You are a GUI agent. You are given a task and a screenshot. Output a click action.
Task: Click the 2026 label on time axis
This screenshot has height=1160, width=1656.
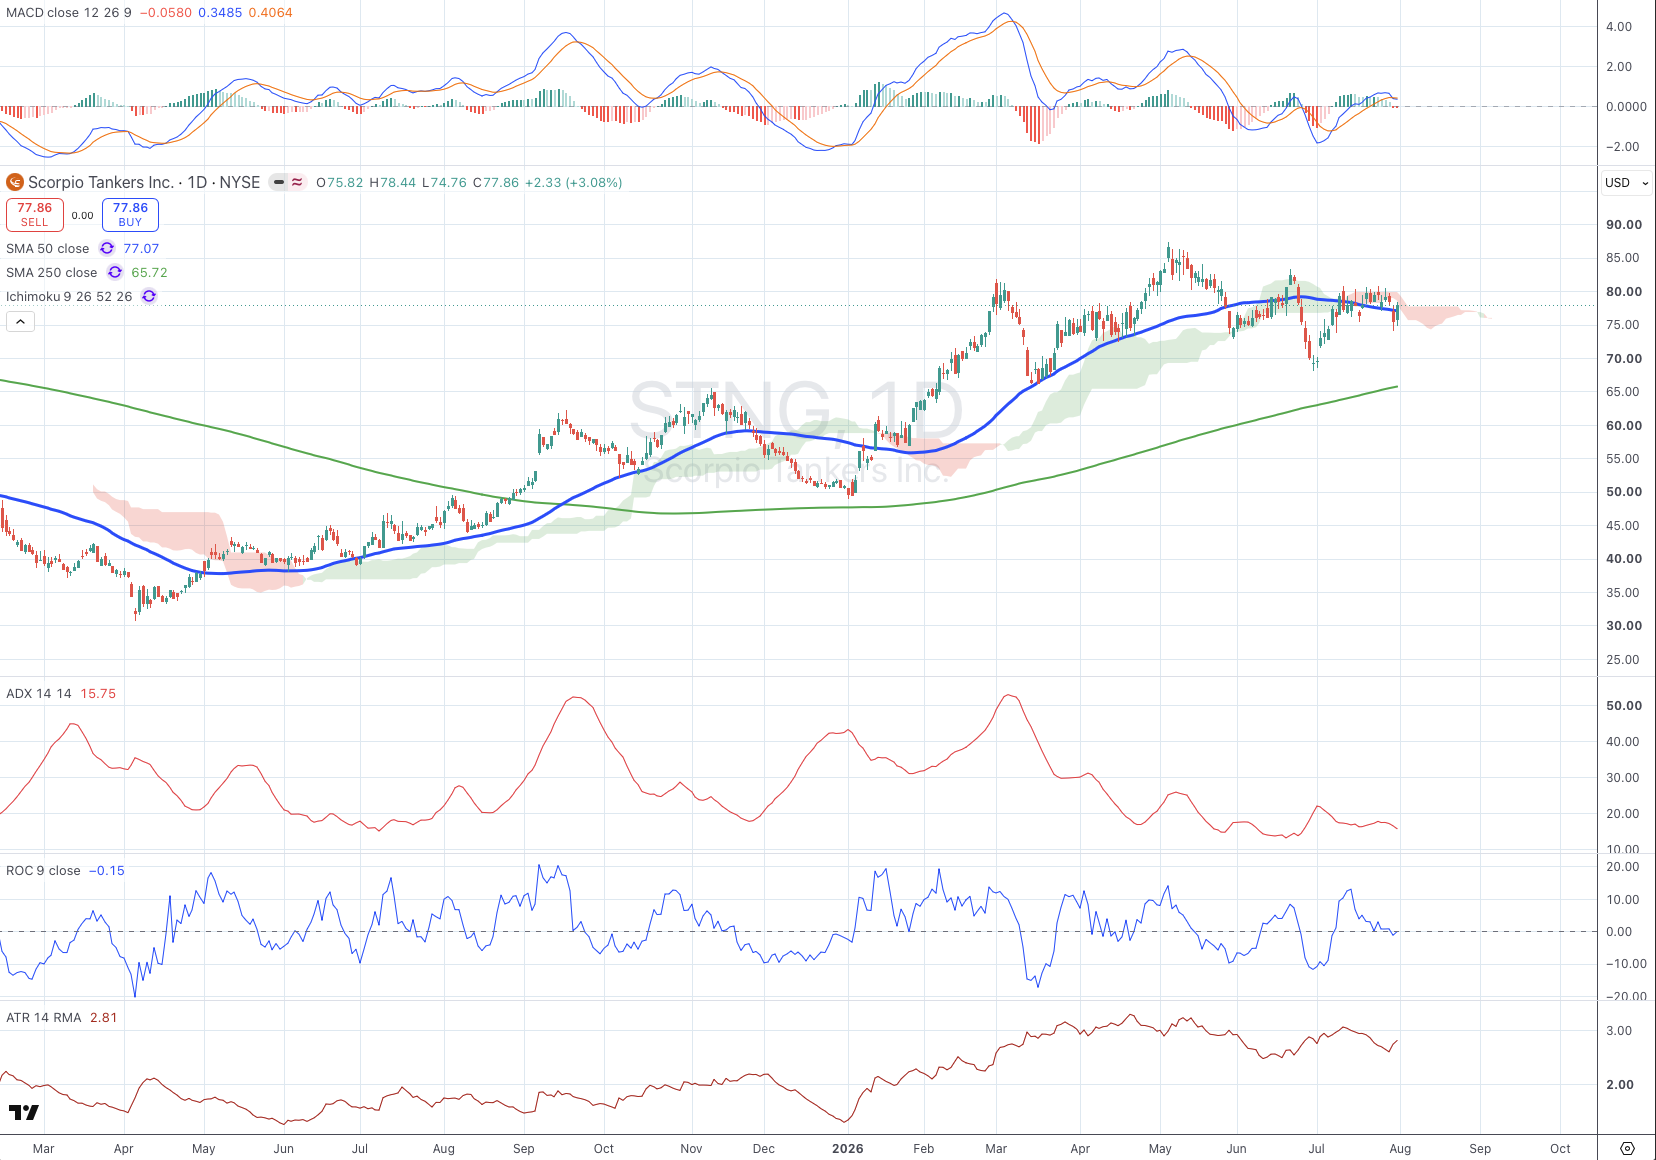(x=847, y=1148)
